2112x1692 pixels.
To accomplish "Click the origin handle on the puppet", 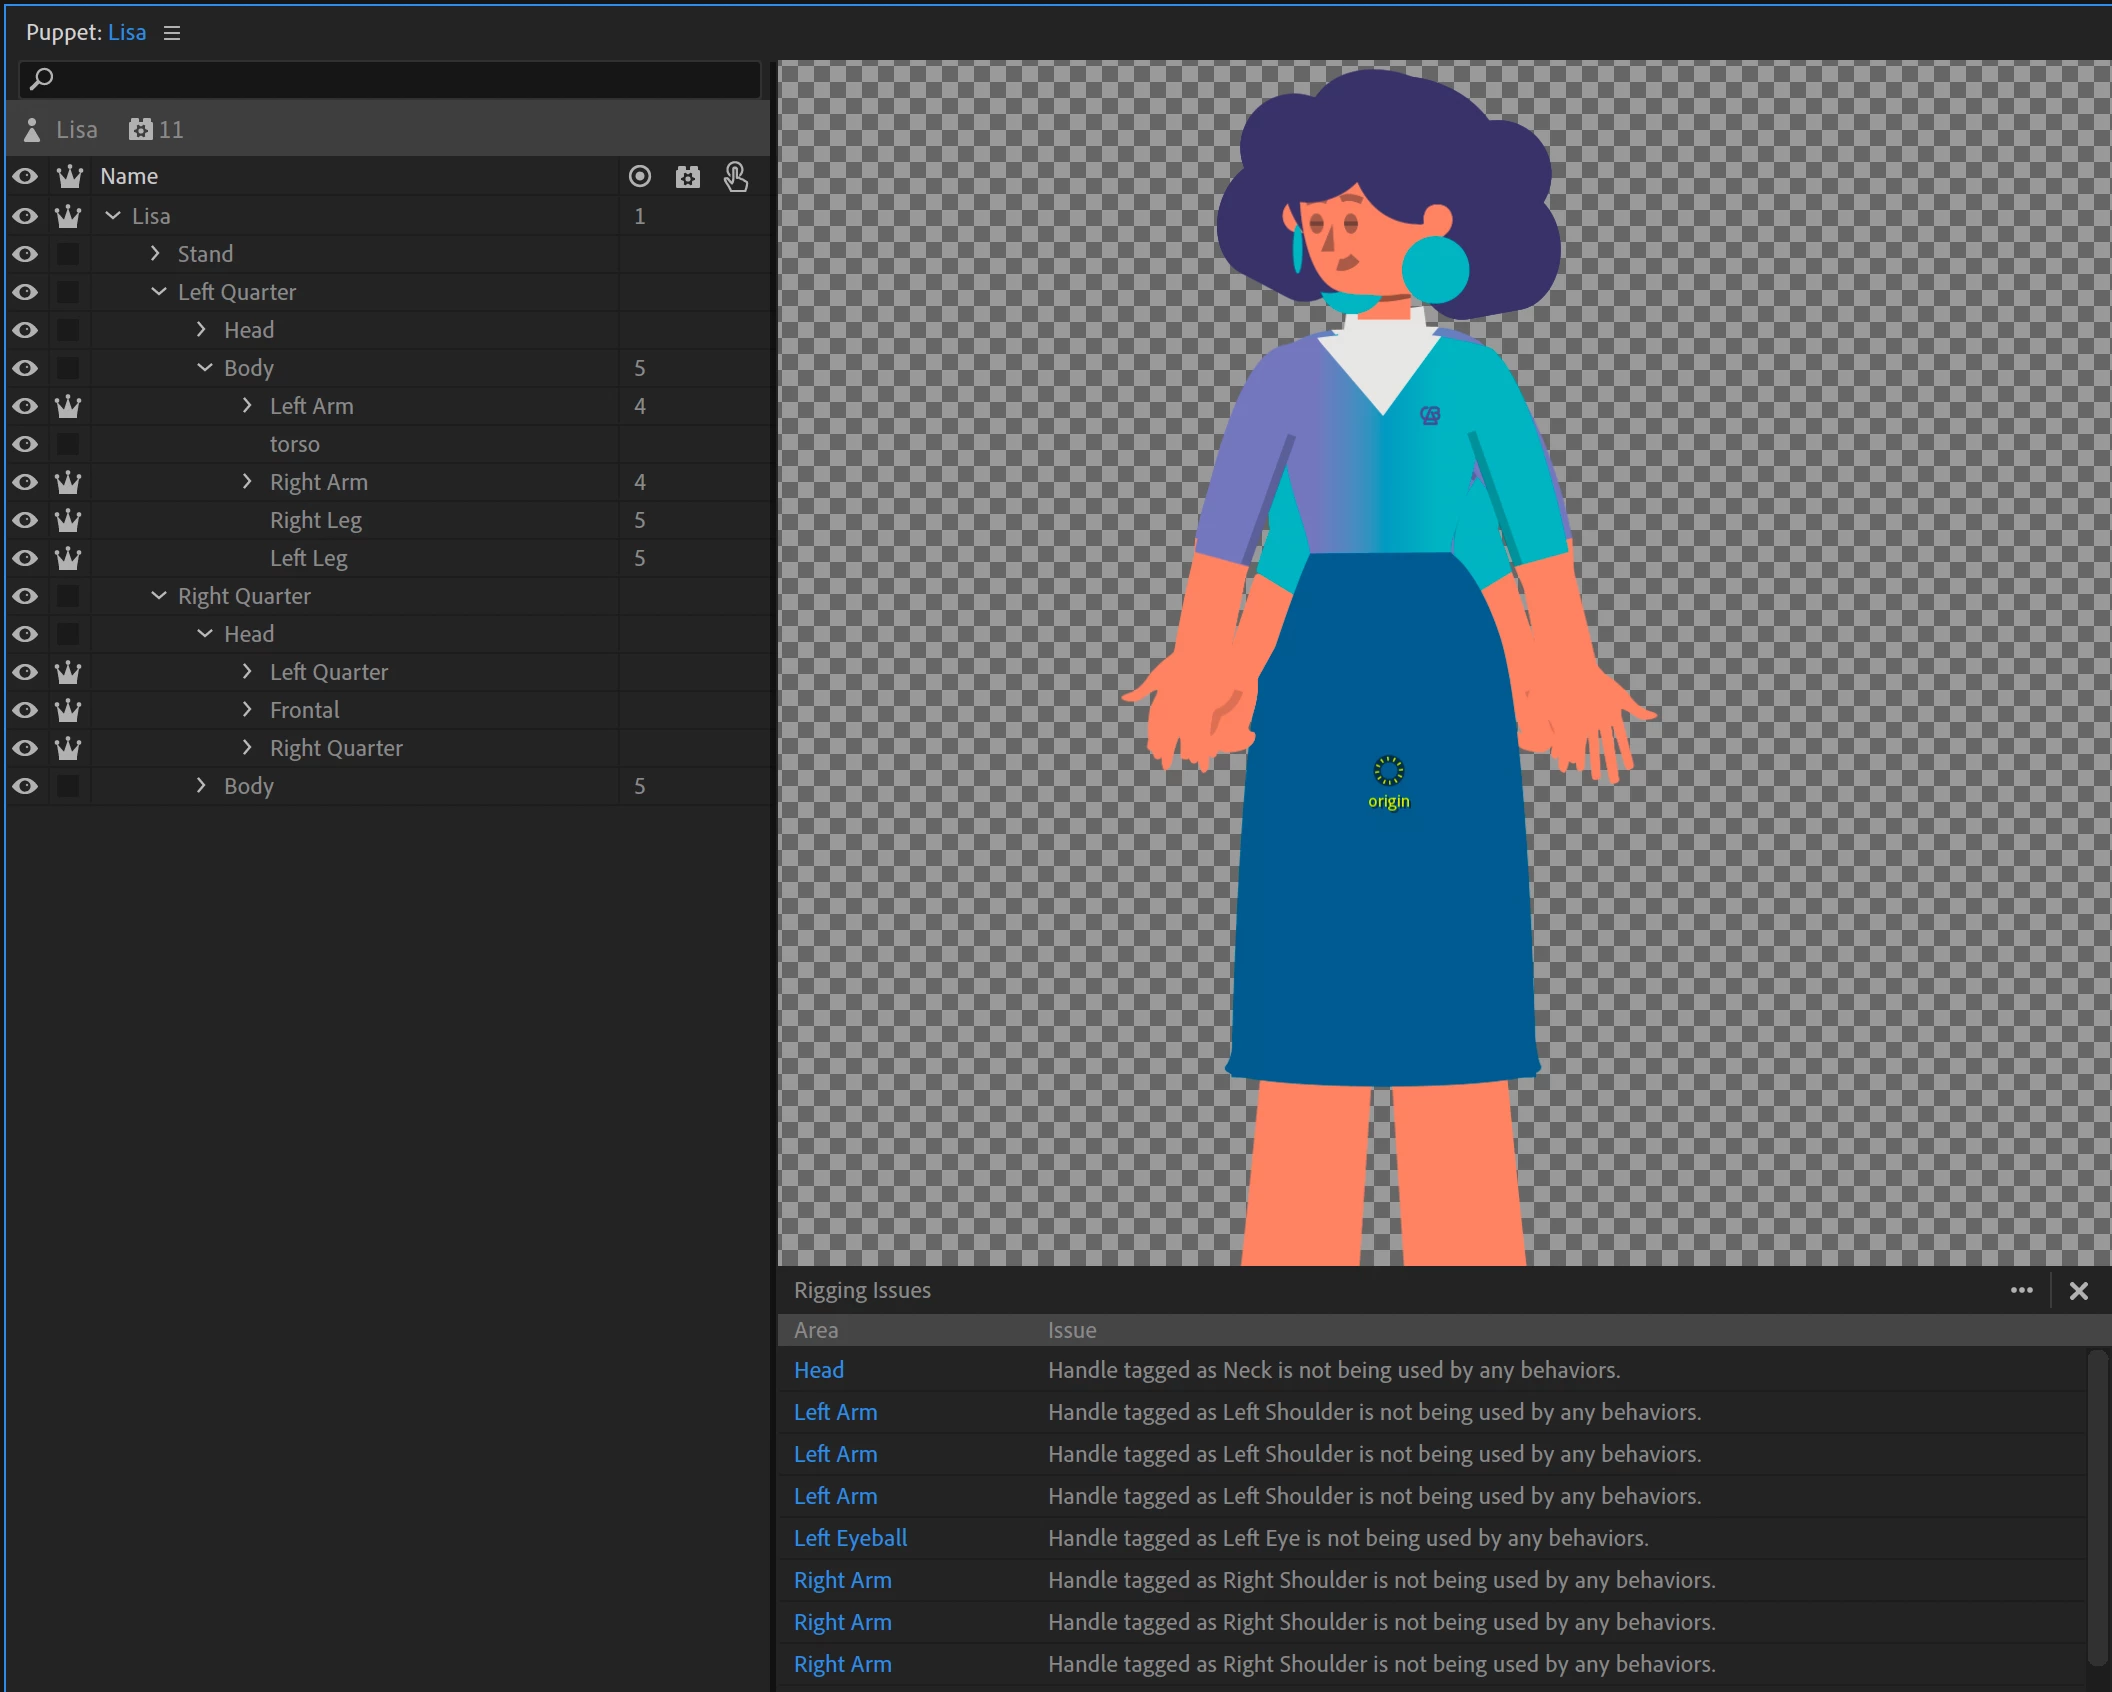I will pos(1388,770).
